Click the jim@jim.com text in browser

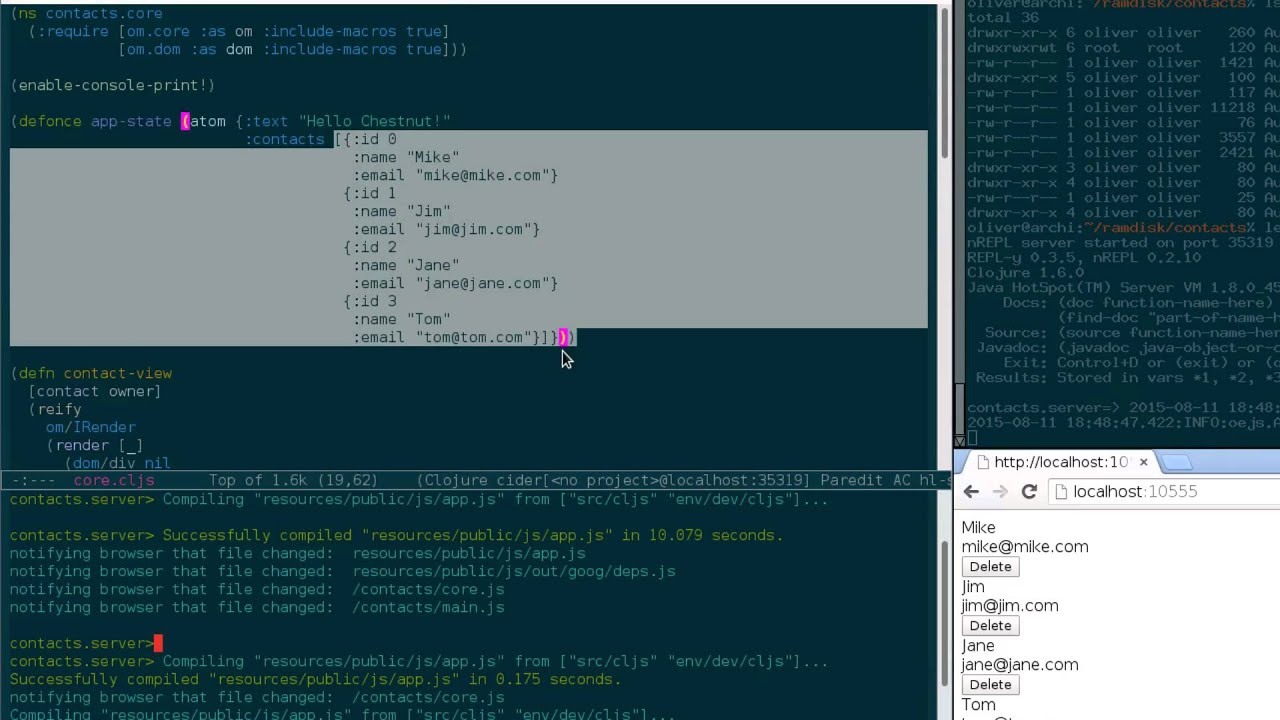click(x=1009, y=606)
